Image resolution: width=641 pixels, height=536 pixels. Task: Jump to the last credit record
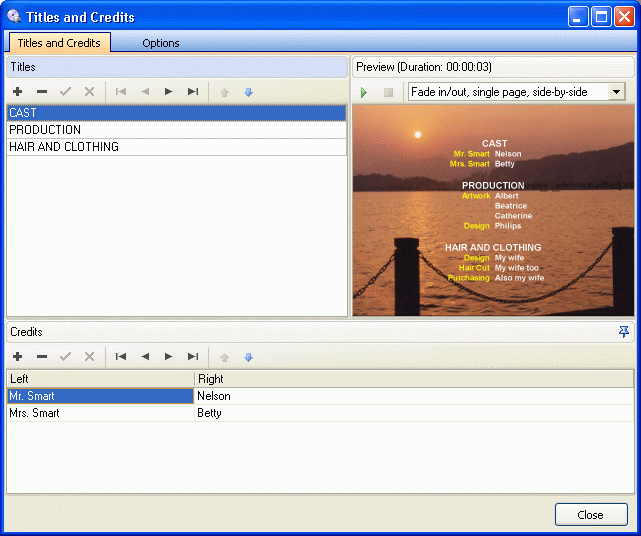point(193,357)
